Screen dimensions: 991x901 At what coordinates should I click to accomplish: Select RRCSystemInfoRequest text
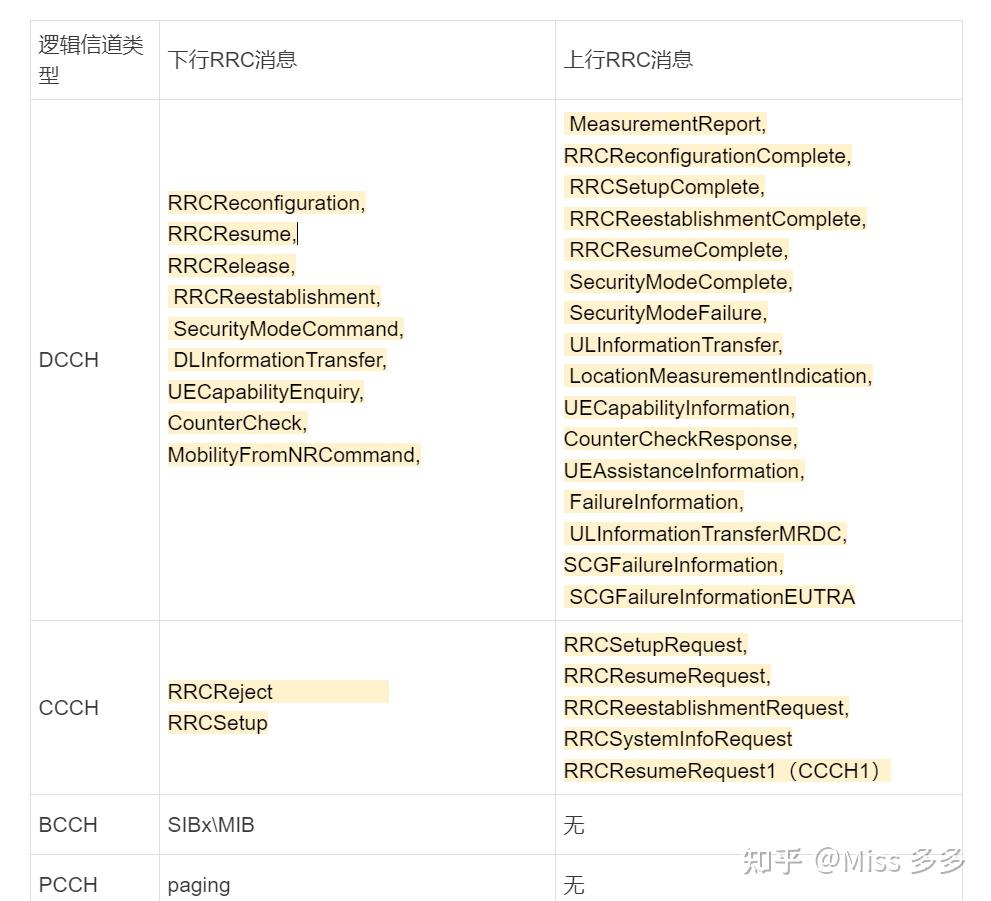(678, 739)
